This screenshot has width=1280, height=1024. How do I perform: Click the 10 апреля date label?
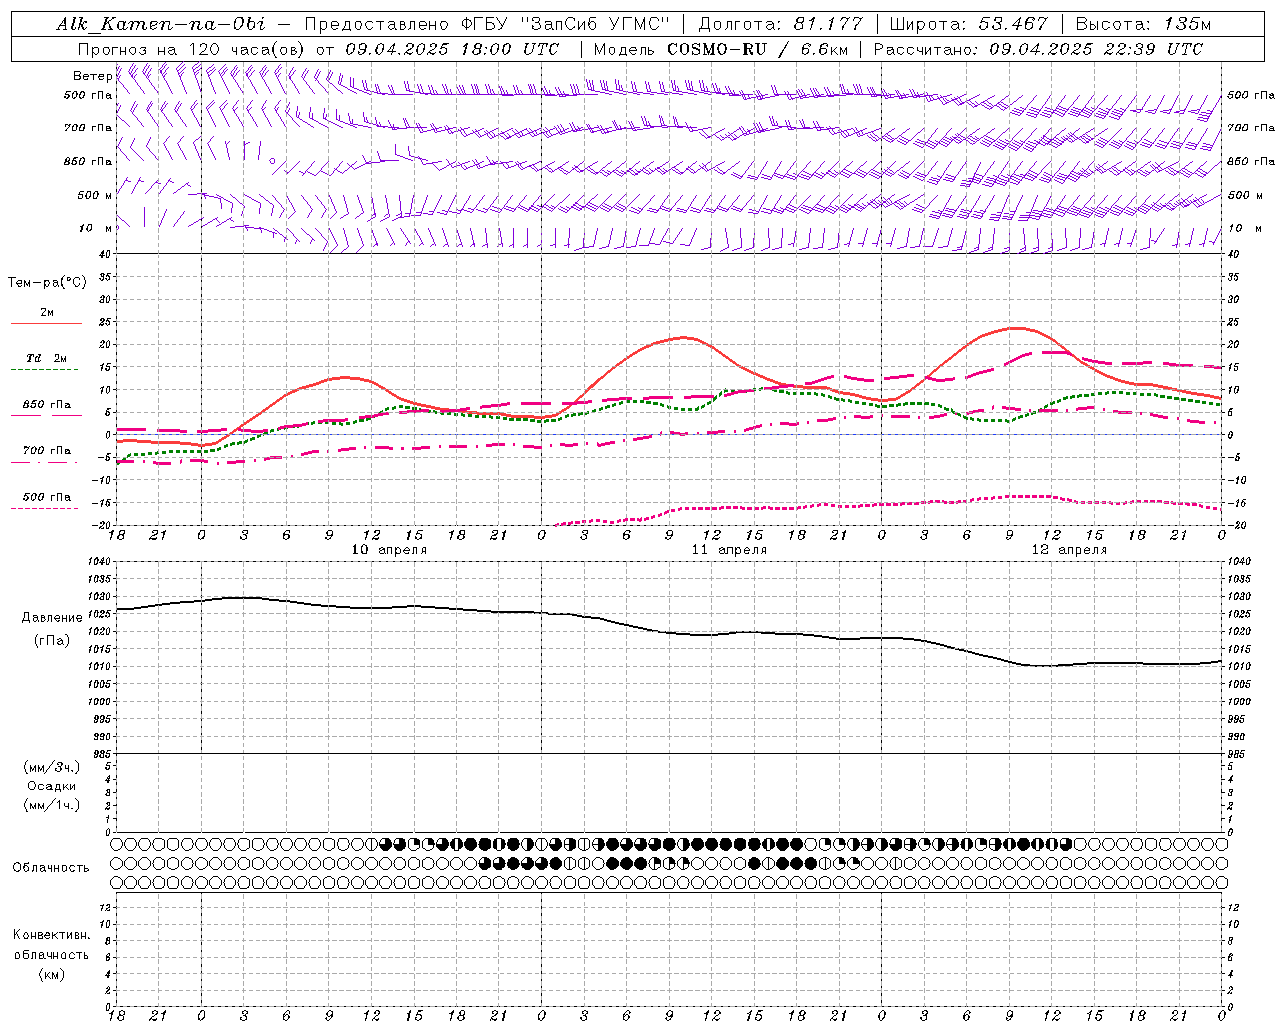pyautogui.click(x=389, y=550)
